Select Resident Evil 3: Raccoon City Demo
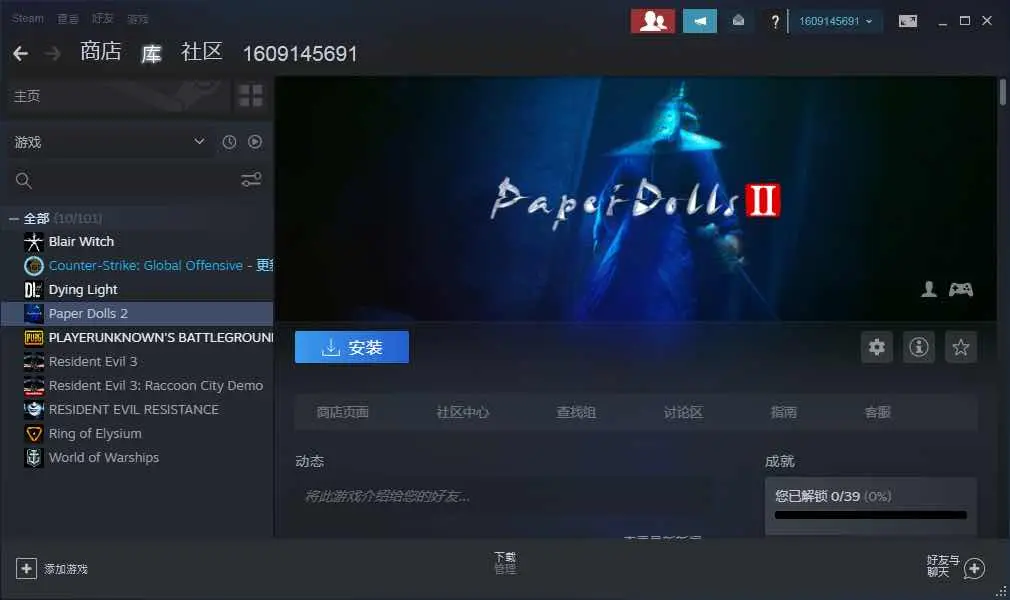The height and width of the screenshot is (600, 1010). (138, 386)
